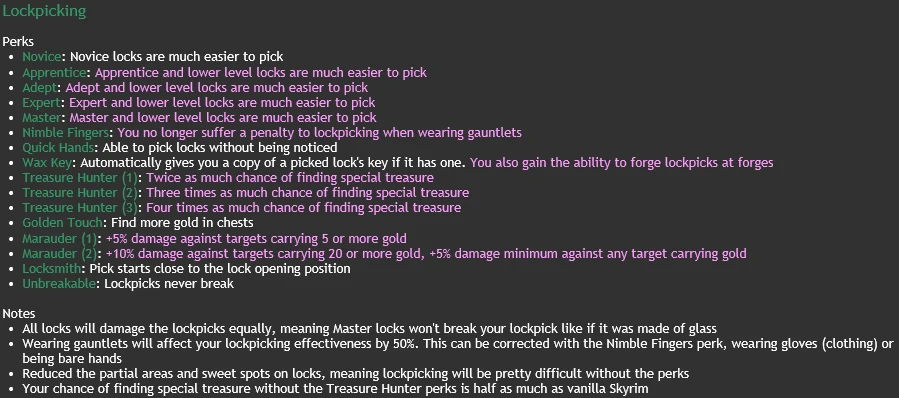
Task: Click the Perks section heading
Action: [18, 42]
